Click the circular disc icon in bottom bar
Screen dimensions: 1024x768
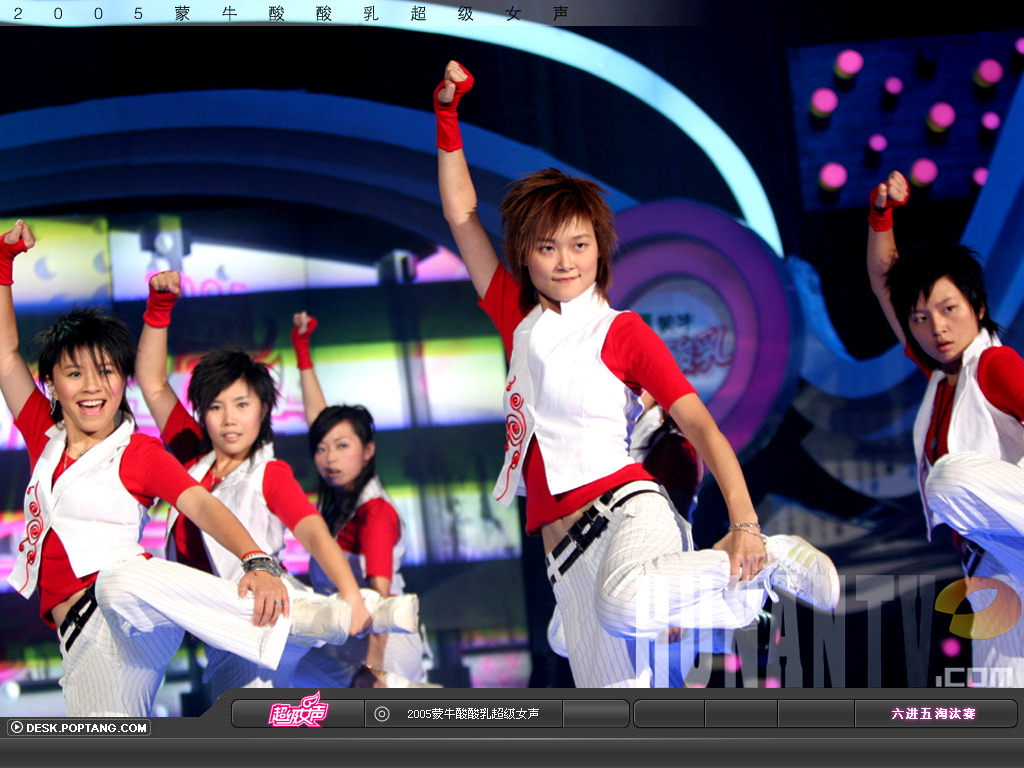click(382, 713)
